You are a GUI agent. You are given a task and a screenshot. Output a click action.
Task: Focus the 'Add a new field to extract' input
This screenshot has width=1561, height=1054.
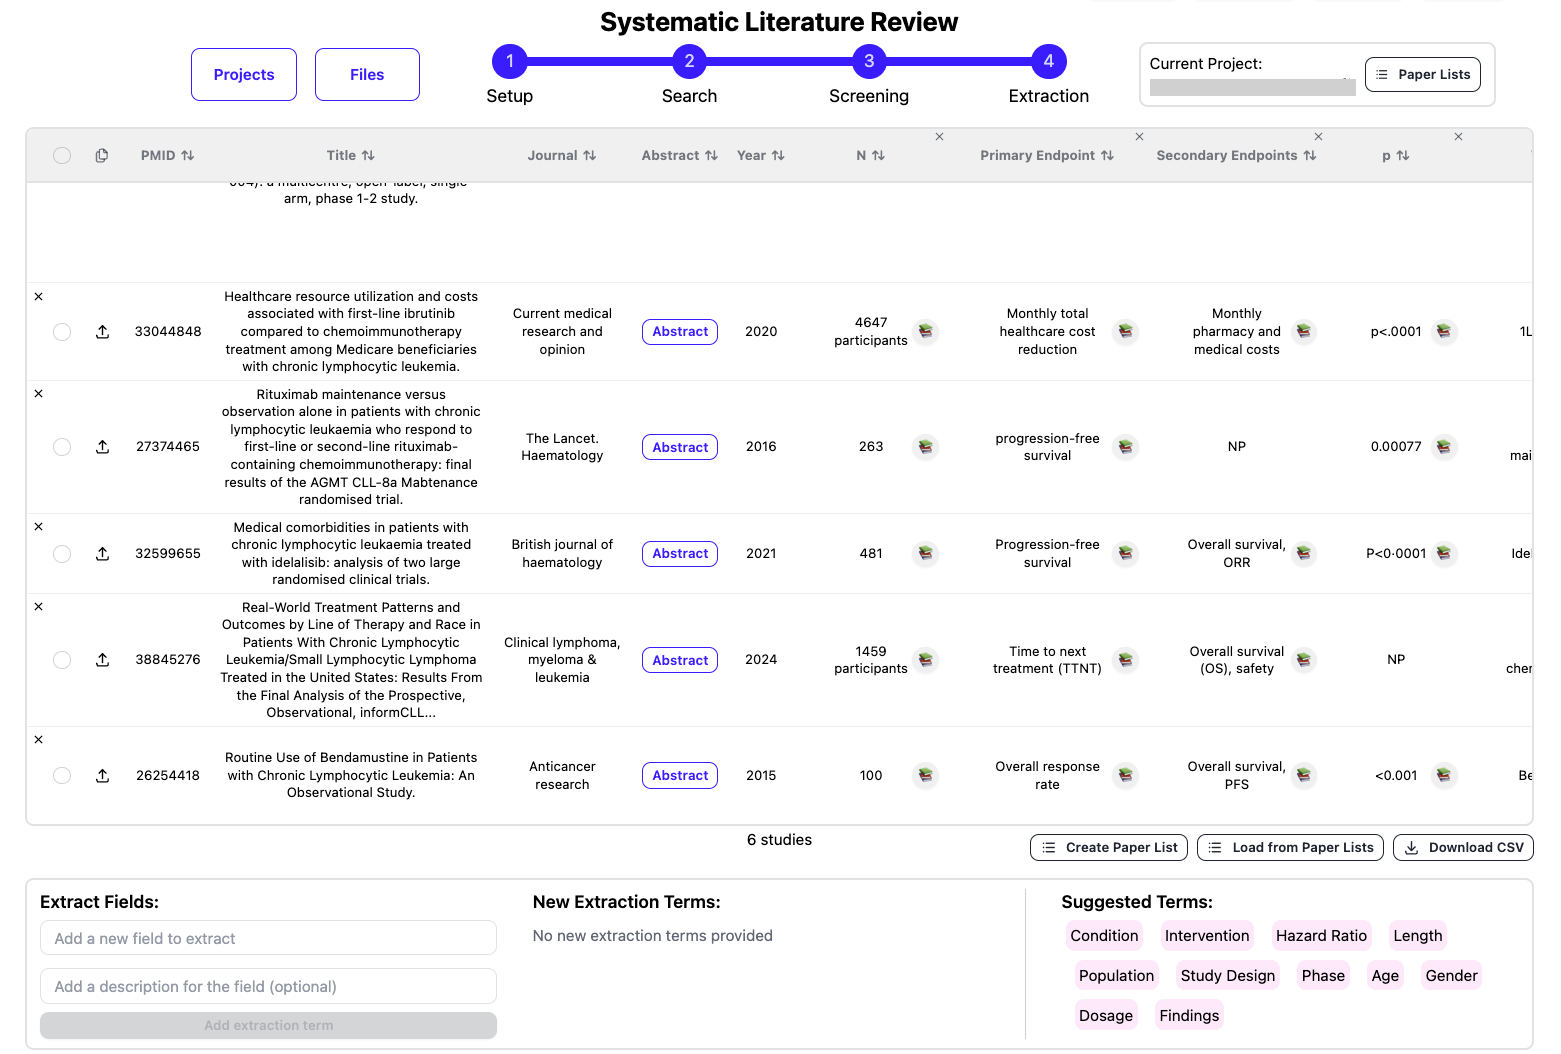pos(268,939)
